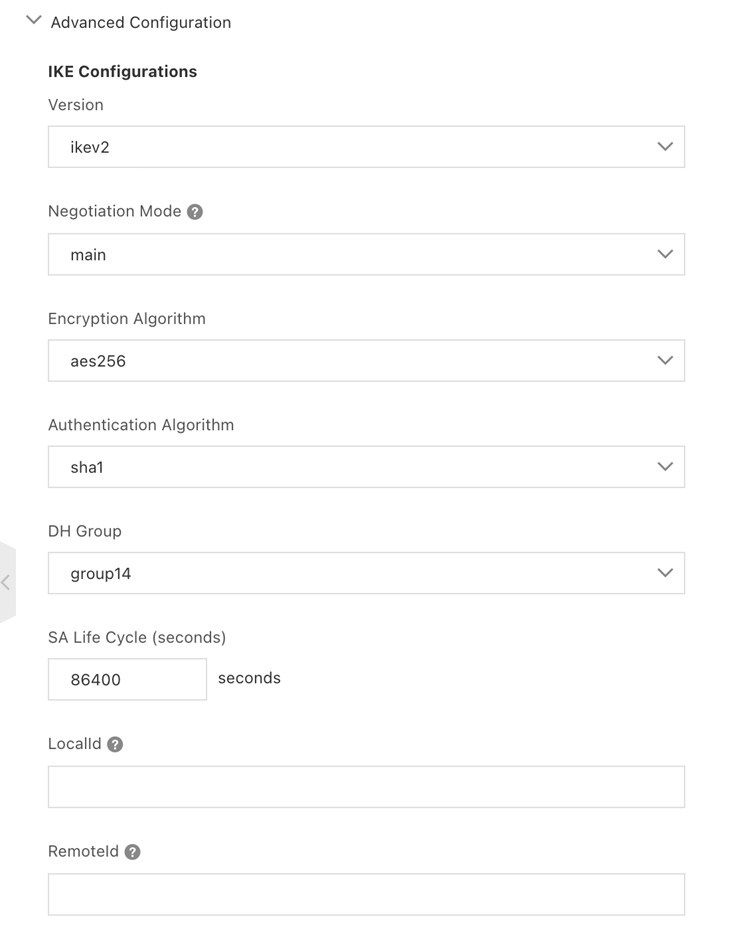Click the DH Group chevron icon
This screenshot has width=750, height=927.
[665, 573]
